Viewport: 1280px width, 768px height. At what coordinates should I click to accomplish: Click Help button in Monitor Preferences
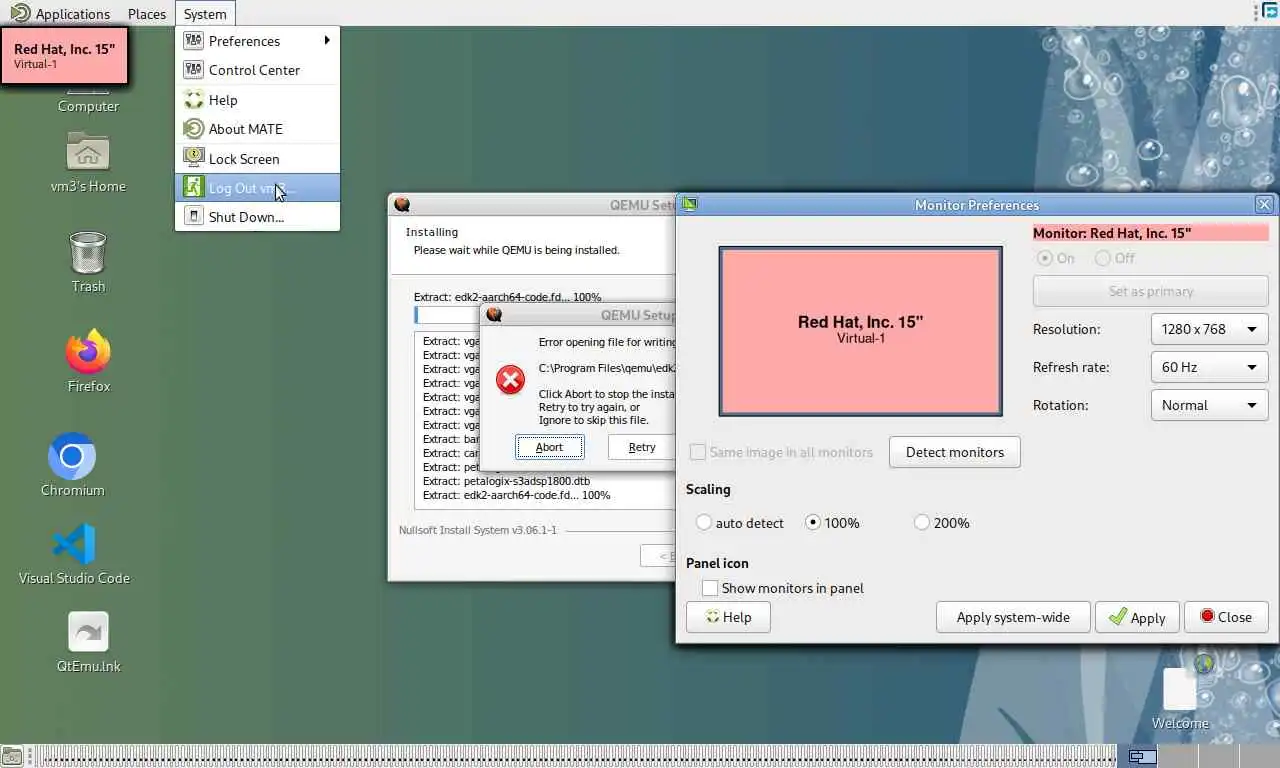click(728, 617)
